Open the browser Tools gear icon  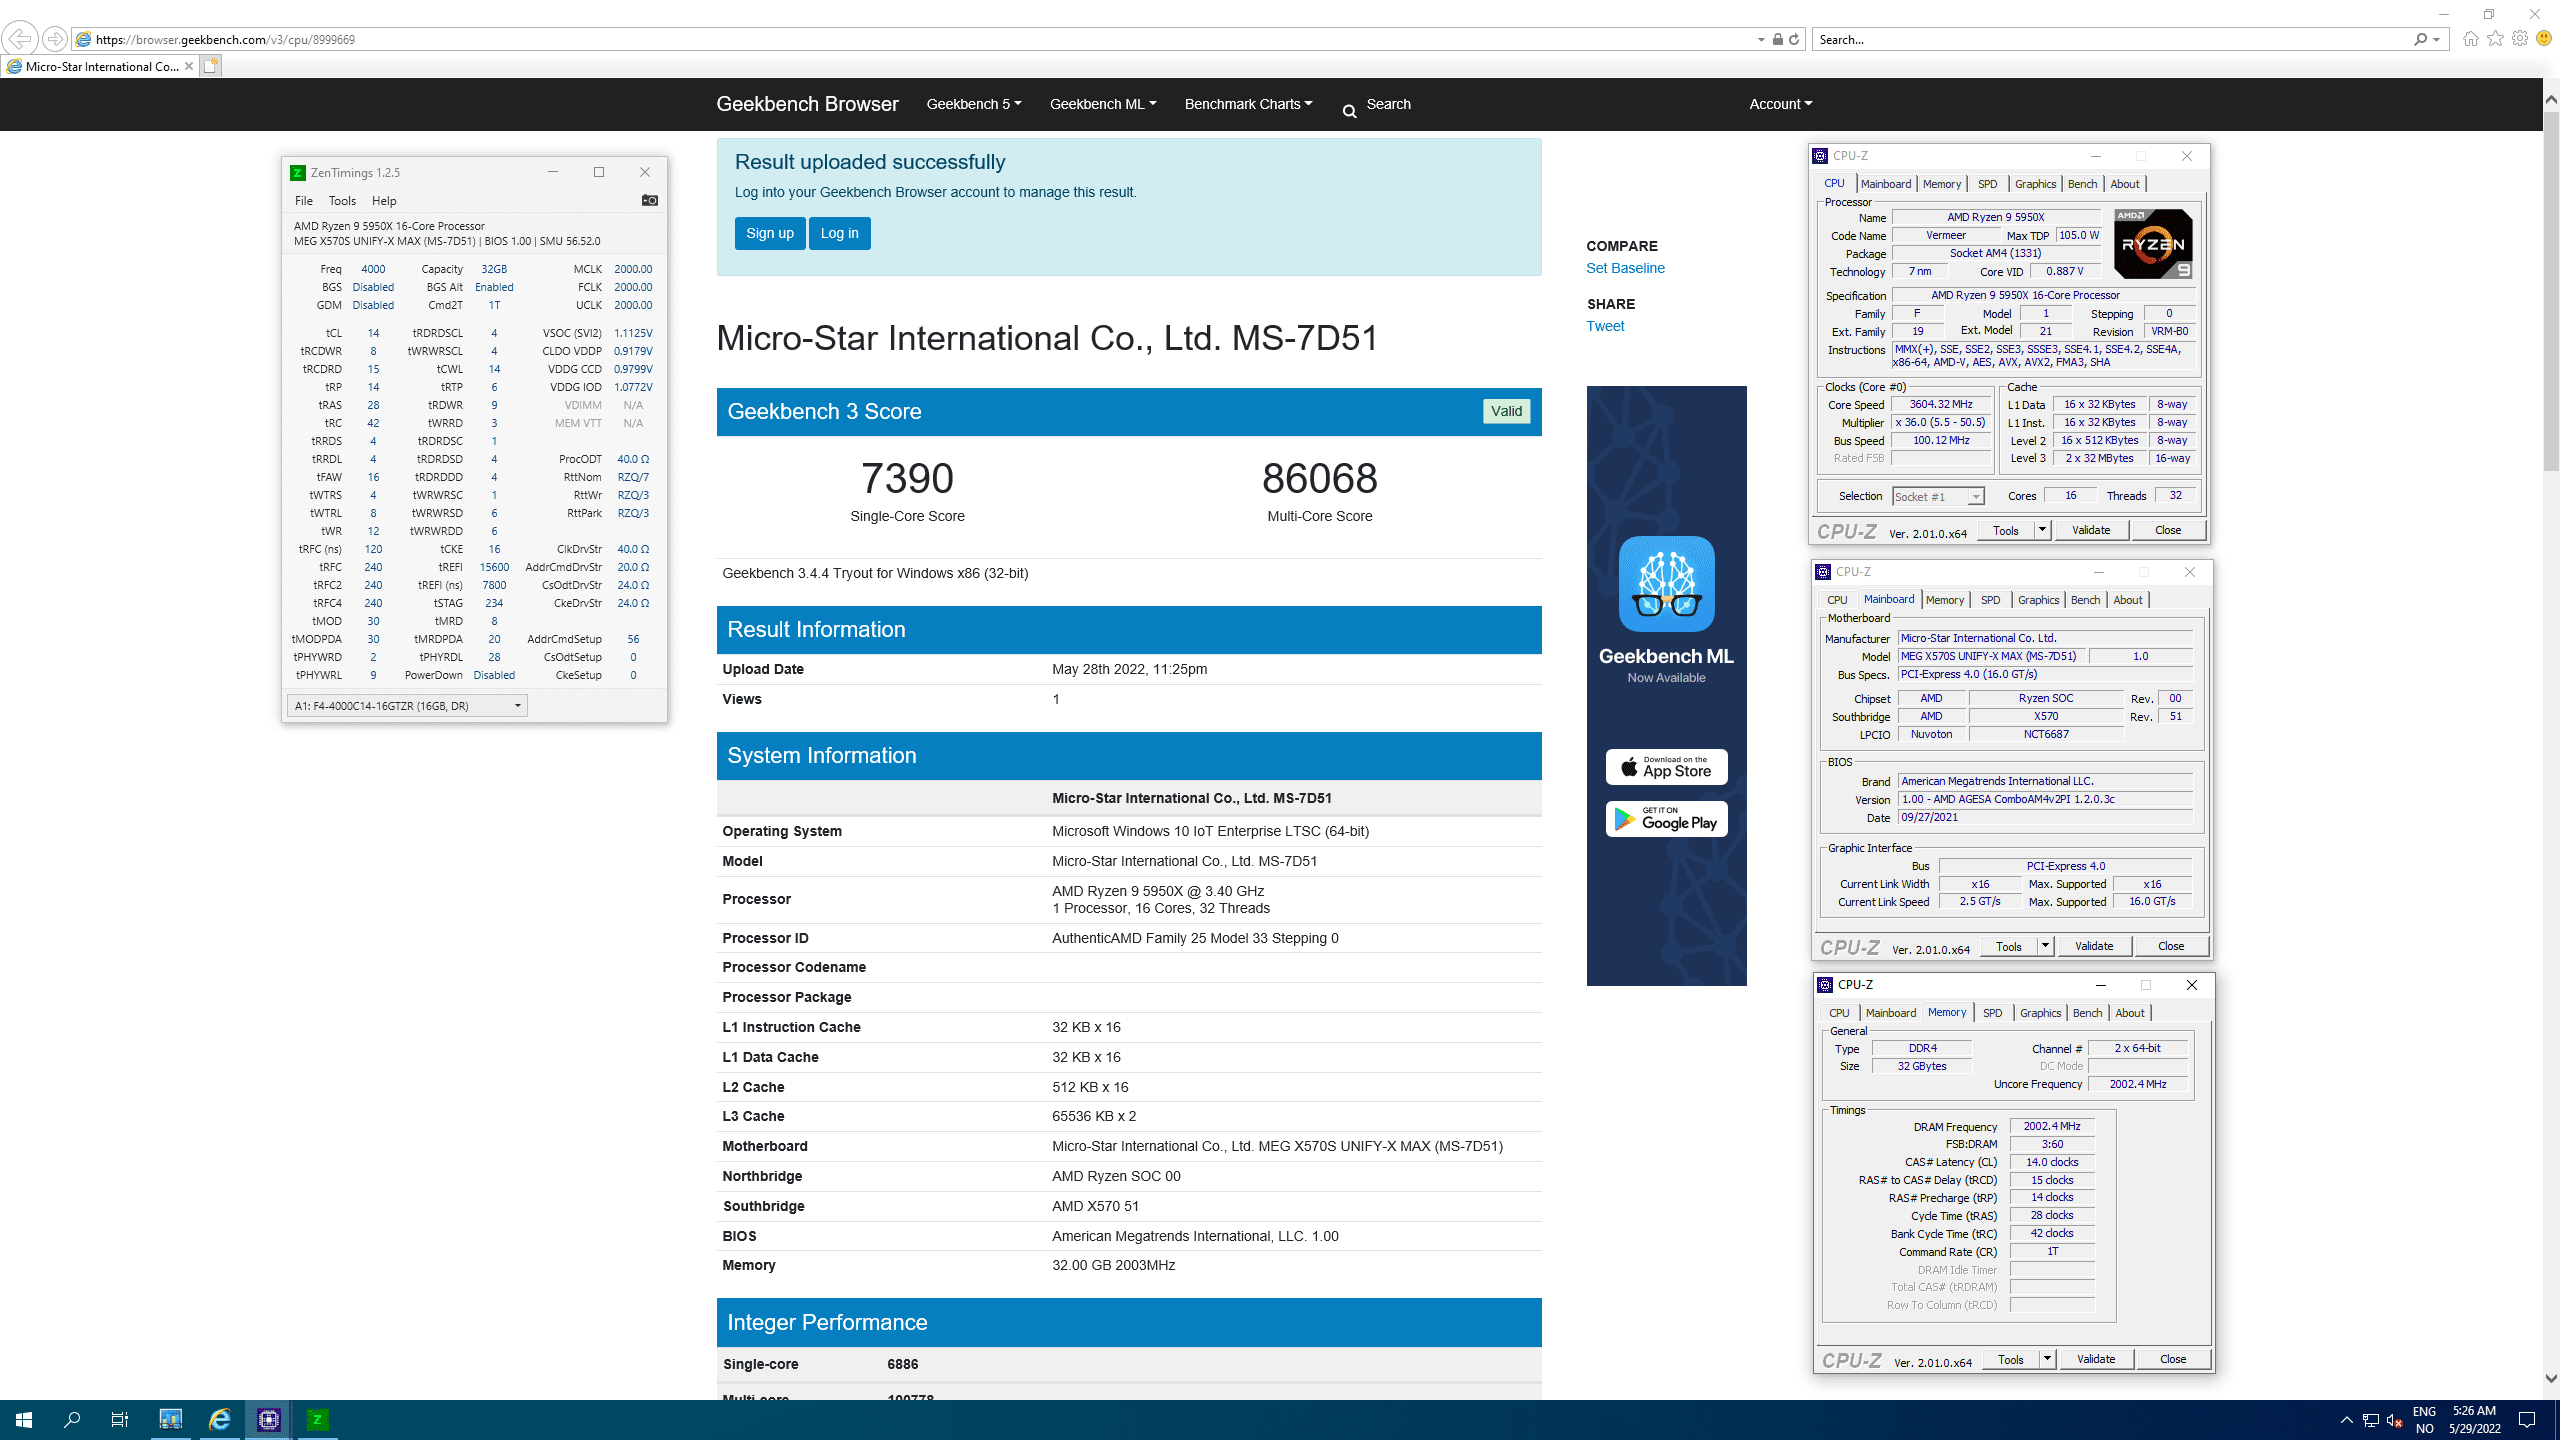(x=2520, y=39)
